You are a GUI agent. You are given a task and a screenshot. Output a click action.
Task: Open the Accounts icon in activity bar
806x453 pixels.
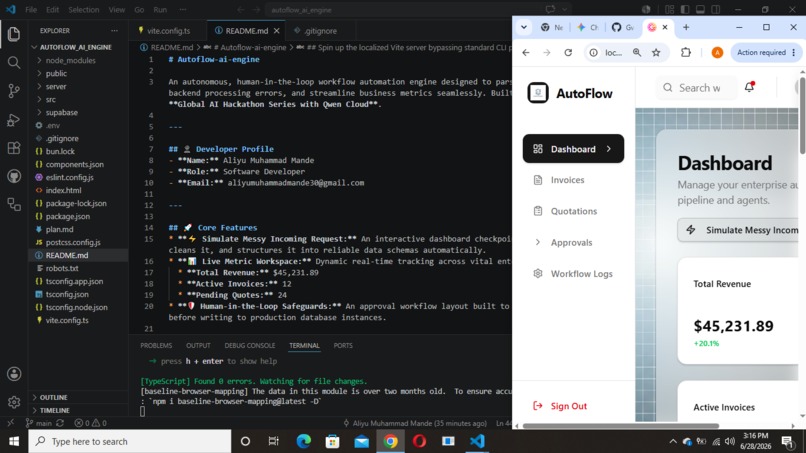pos(14,374)
